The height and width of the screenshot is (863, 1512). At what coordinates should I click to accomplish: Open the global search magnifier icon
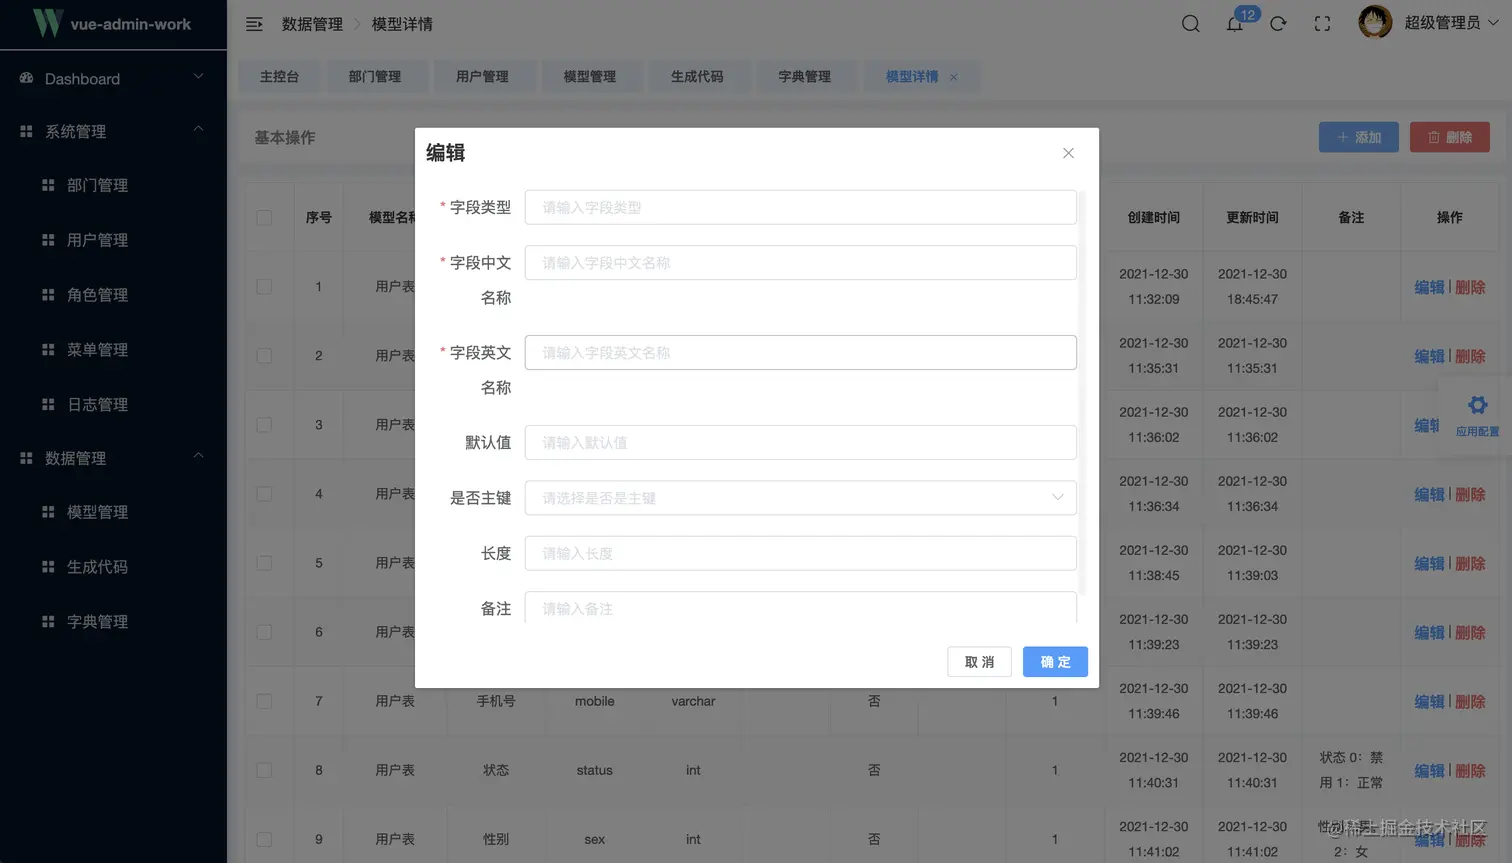pos(1190,22)
